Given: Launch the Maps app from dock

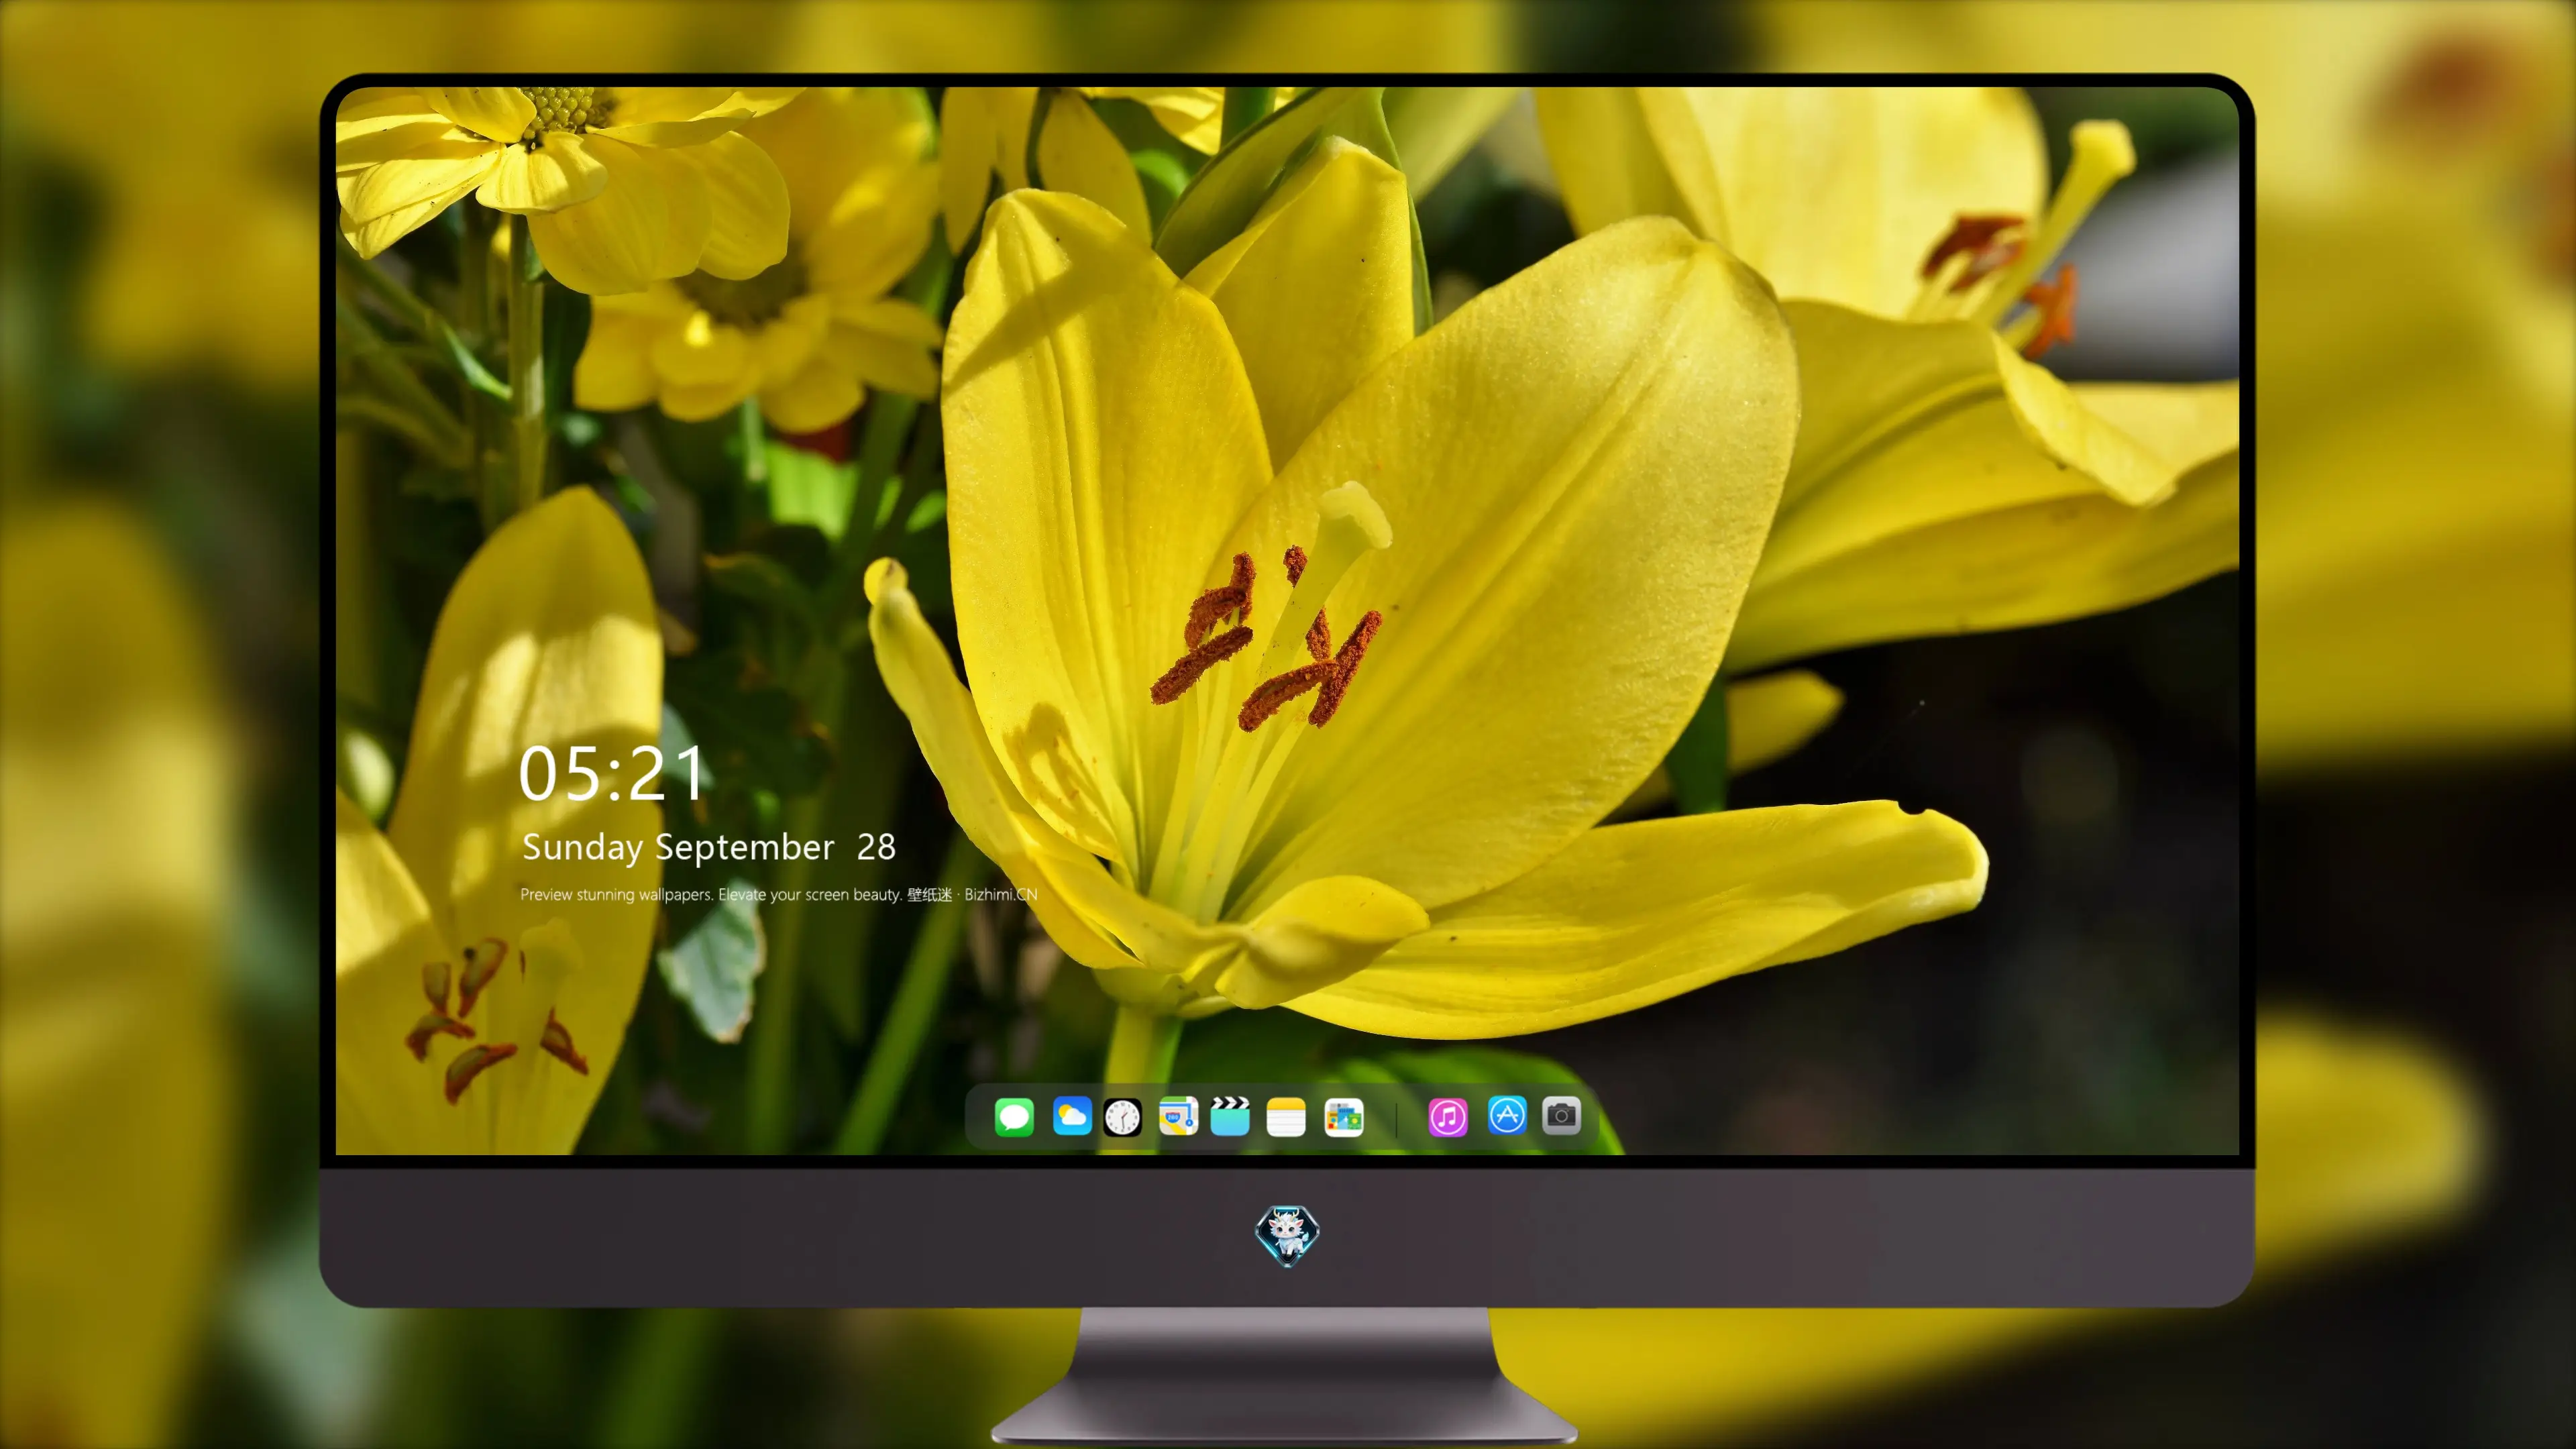Looking at the screenshot, I should coord(1178,1116).
